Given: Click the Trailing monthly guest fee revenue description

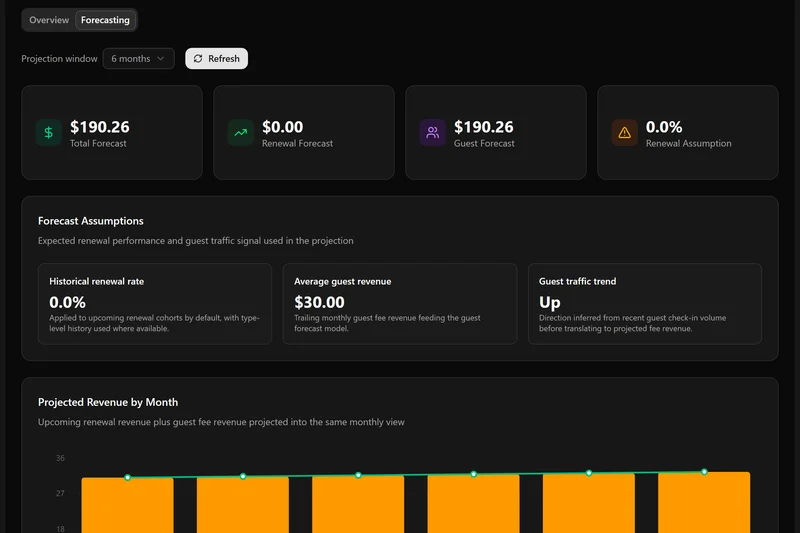Looking at the screenshot, I should point(387,323).
